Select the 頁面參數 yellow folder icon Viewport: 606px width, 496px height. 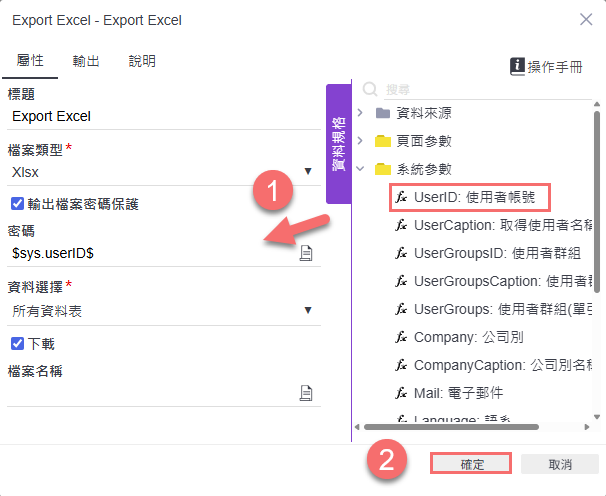[x=383, y=141]
